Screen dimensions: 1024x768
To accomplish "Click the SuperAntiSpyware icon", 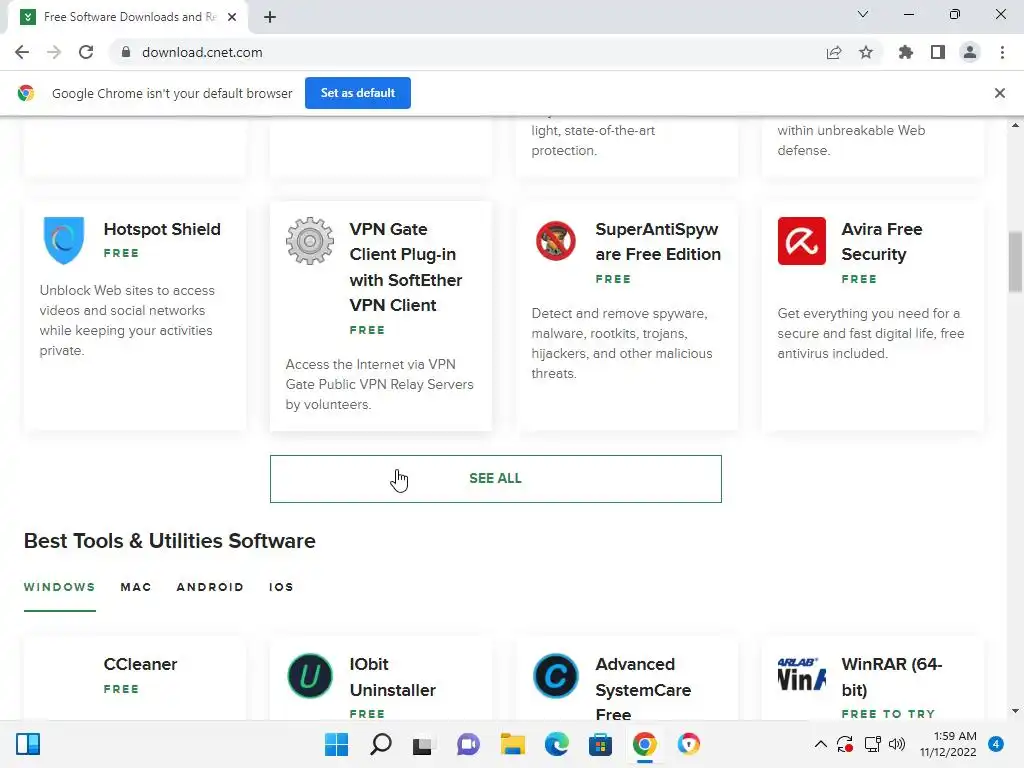I will pyautogui.click(x=556, y=241).
